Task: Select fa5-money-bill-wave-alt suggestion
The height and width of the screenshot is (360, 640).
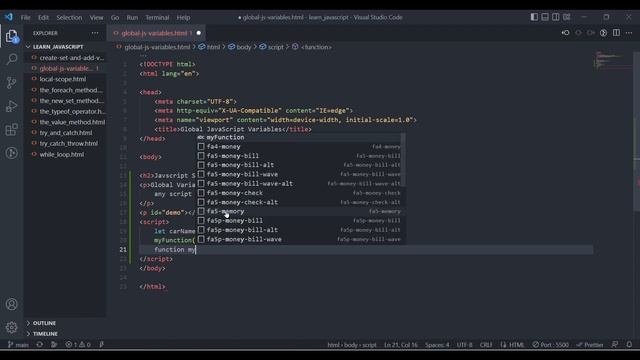Action: pyautogui.click(x=300, y=184)
